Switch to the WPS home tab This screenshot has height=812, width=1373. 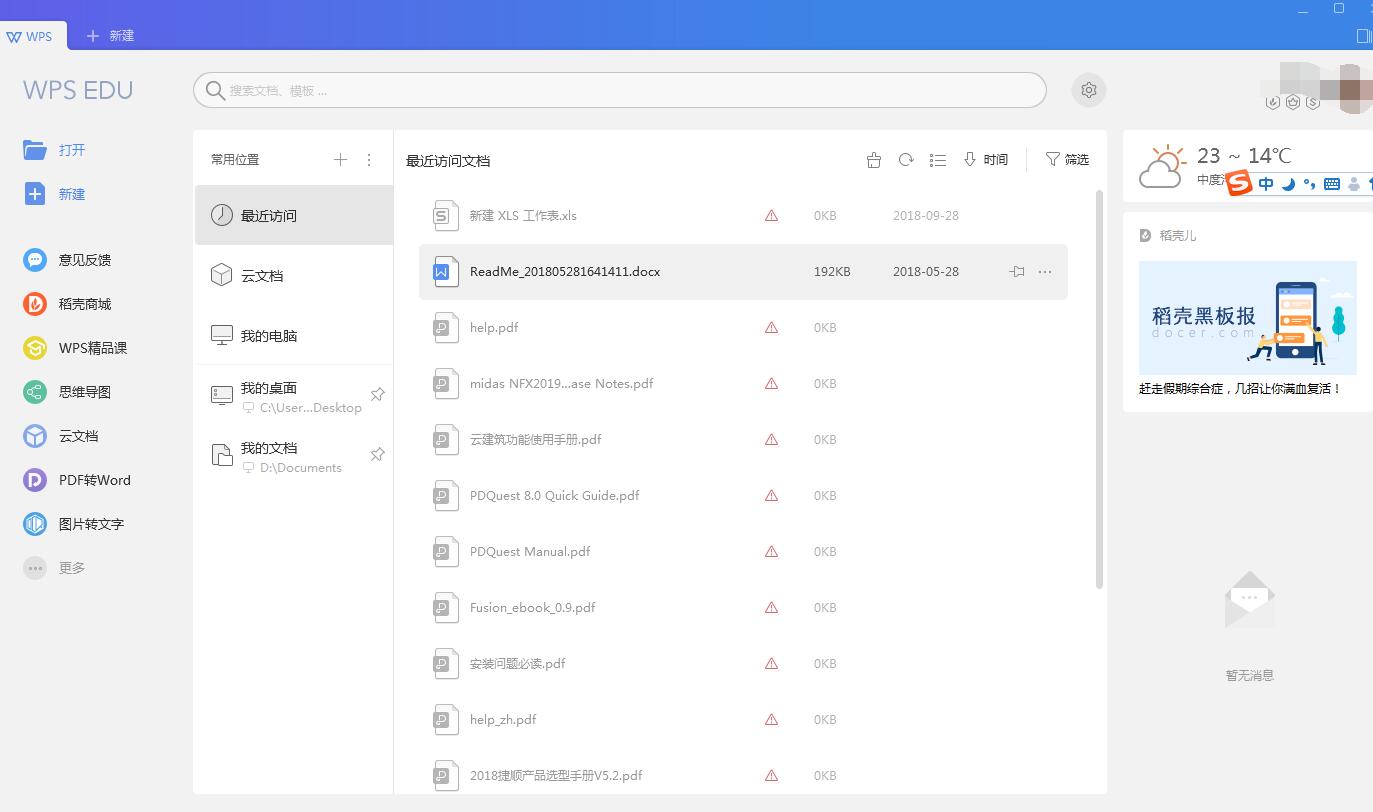click(x=32, y=36)
